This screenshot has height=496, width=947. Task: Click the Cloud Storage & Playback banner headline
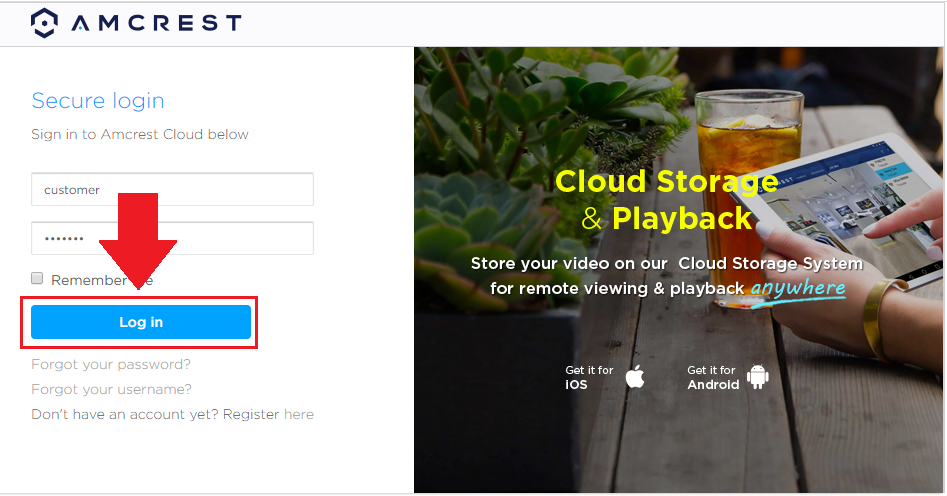point(667,199)
